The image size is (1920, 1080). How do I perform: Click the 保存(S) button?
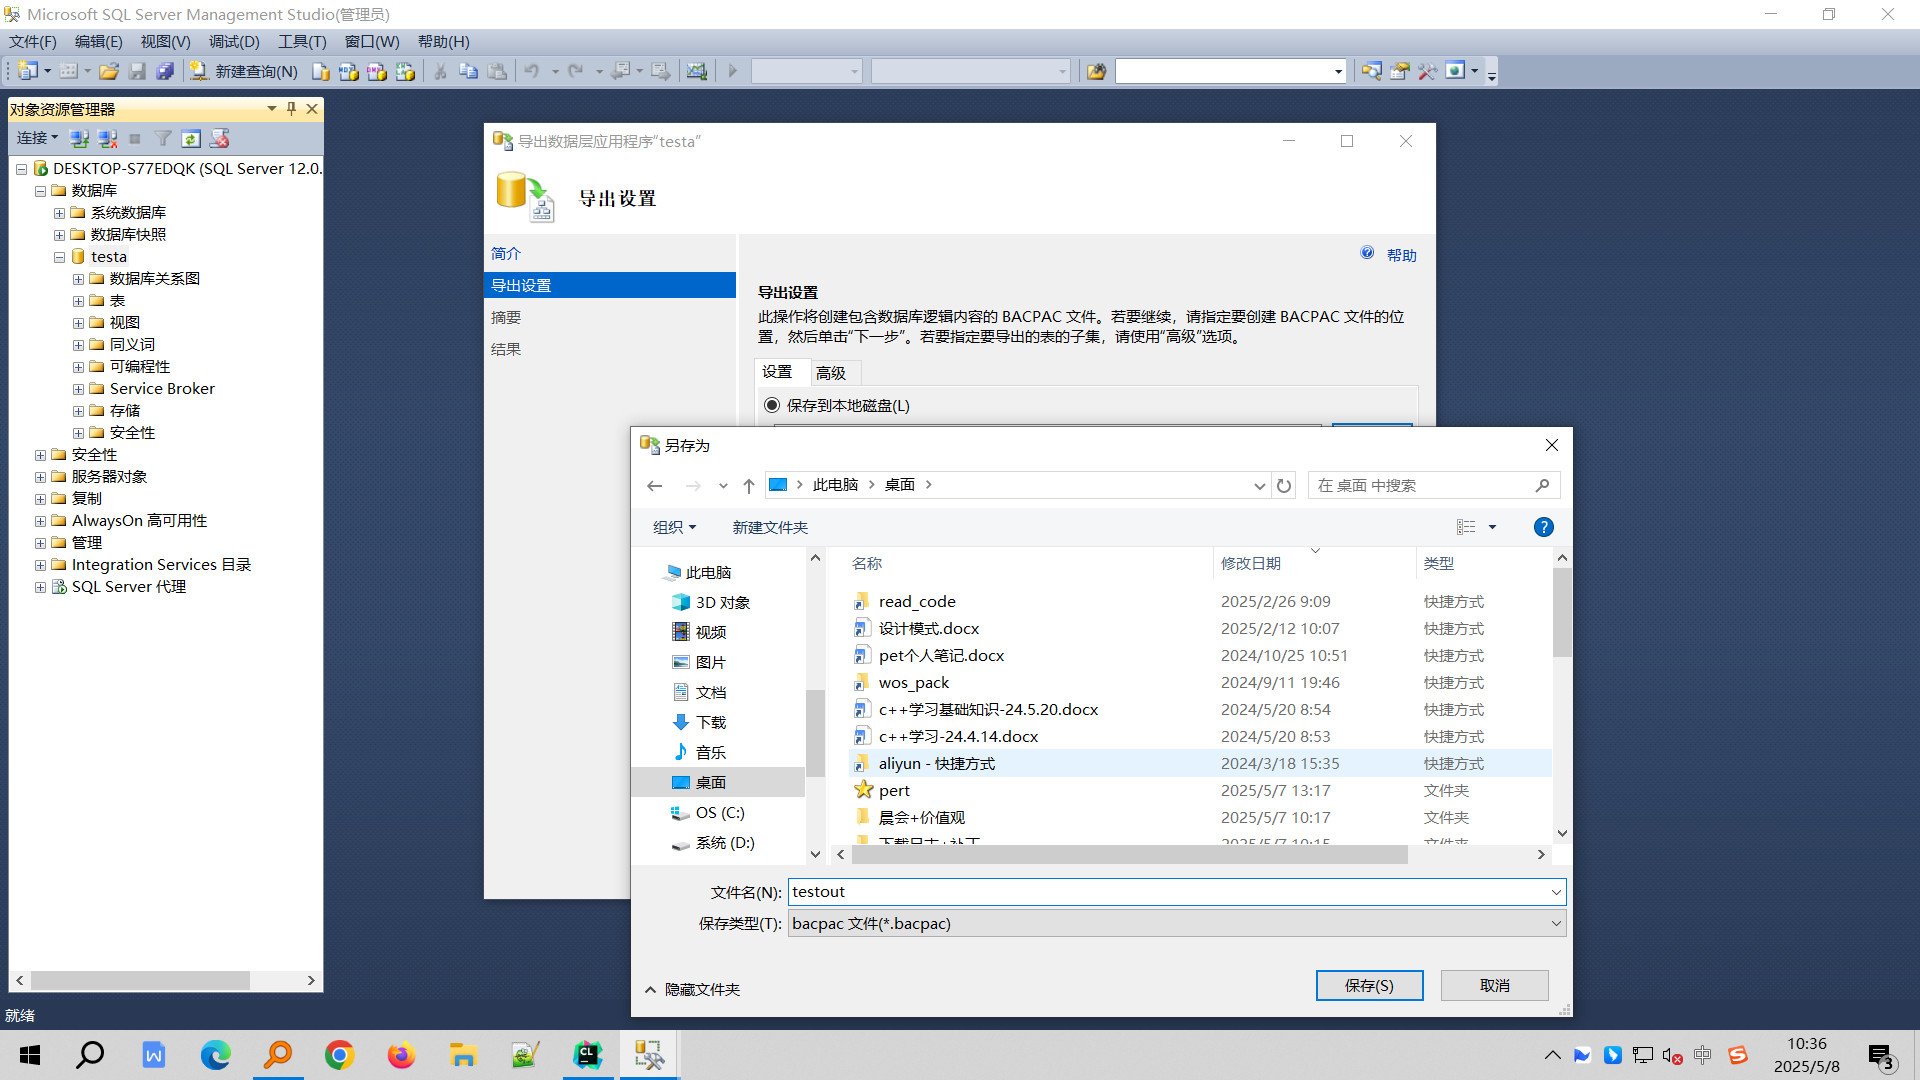[x=1369, y=985]
